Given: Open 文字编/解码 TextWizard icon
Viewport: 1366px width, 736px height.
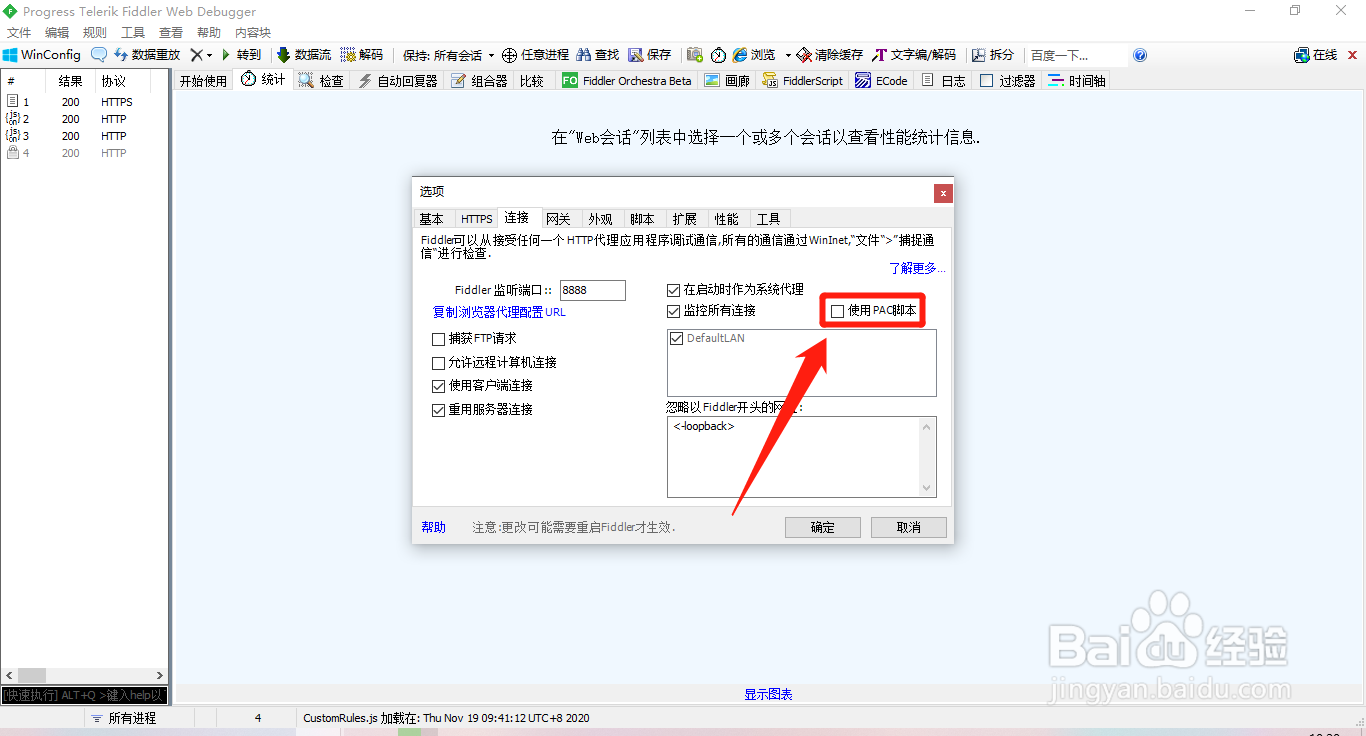Looking at the screenshot, I should coord(880,55).
